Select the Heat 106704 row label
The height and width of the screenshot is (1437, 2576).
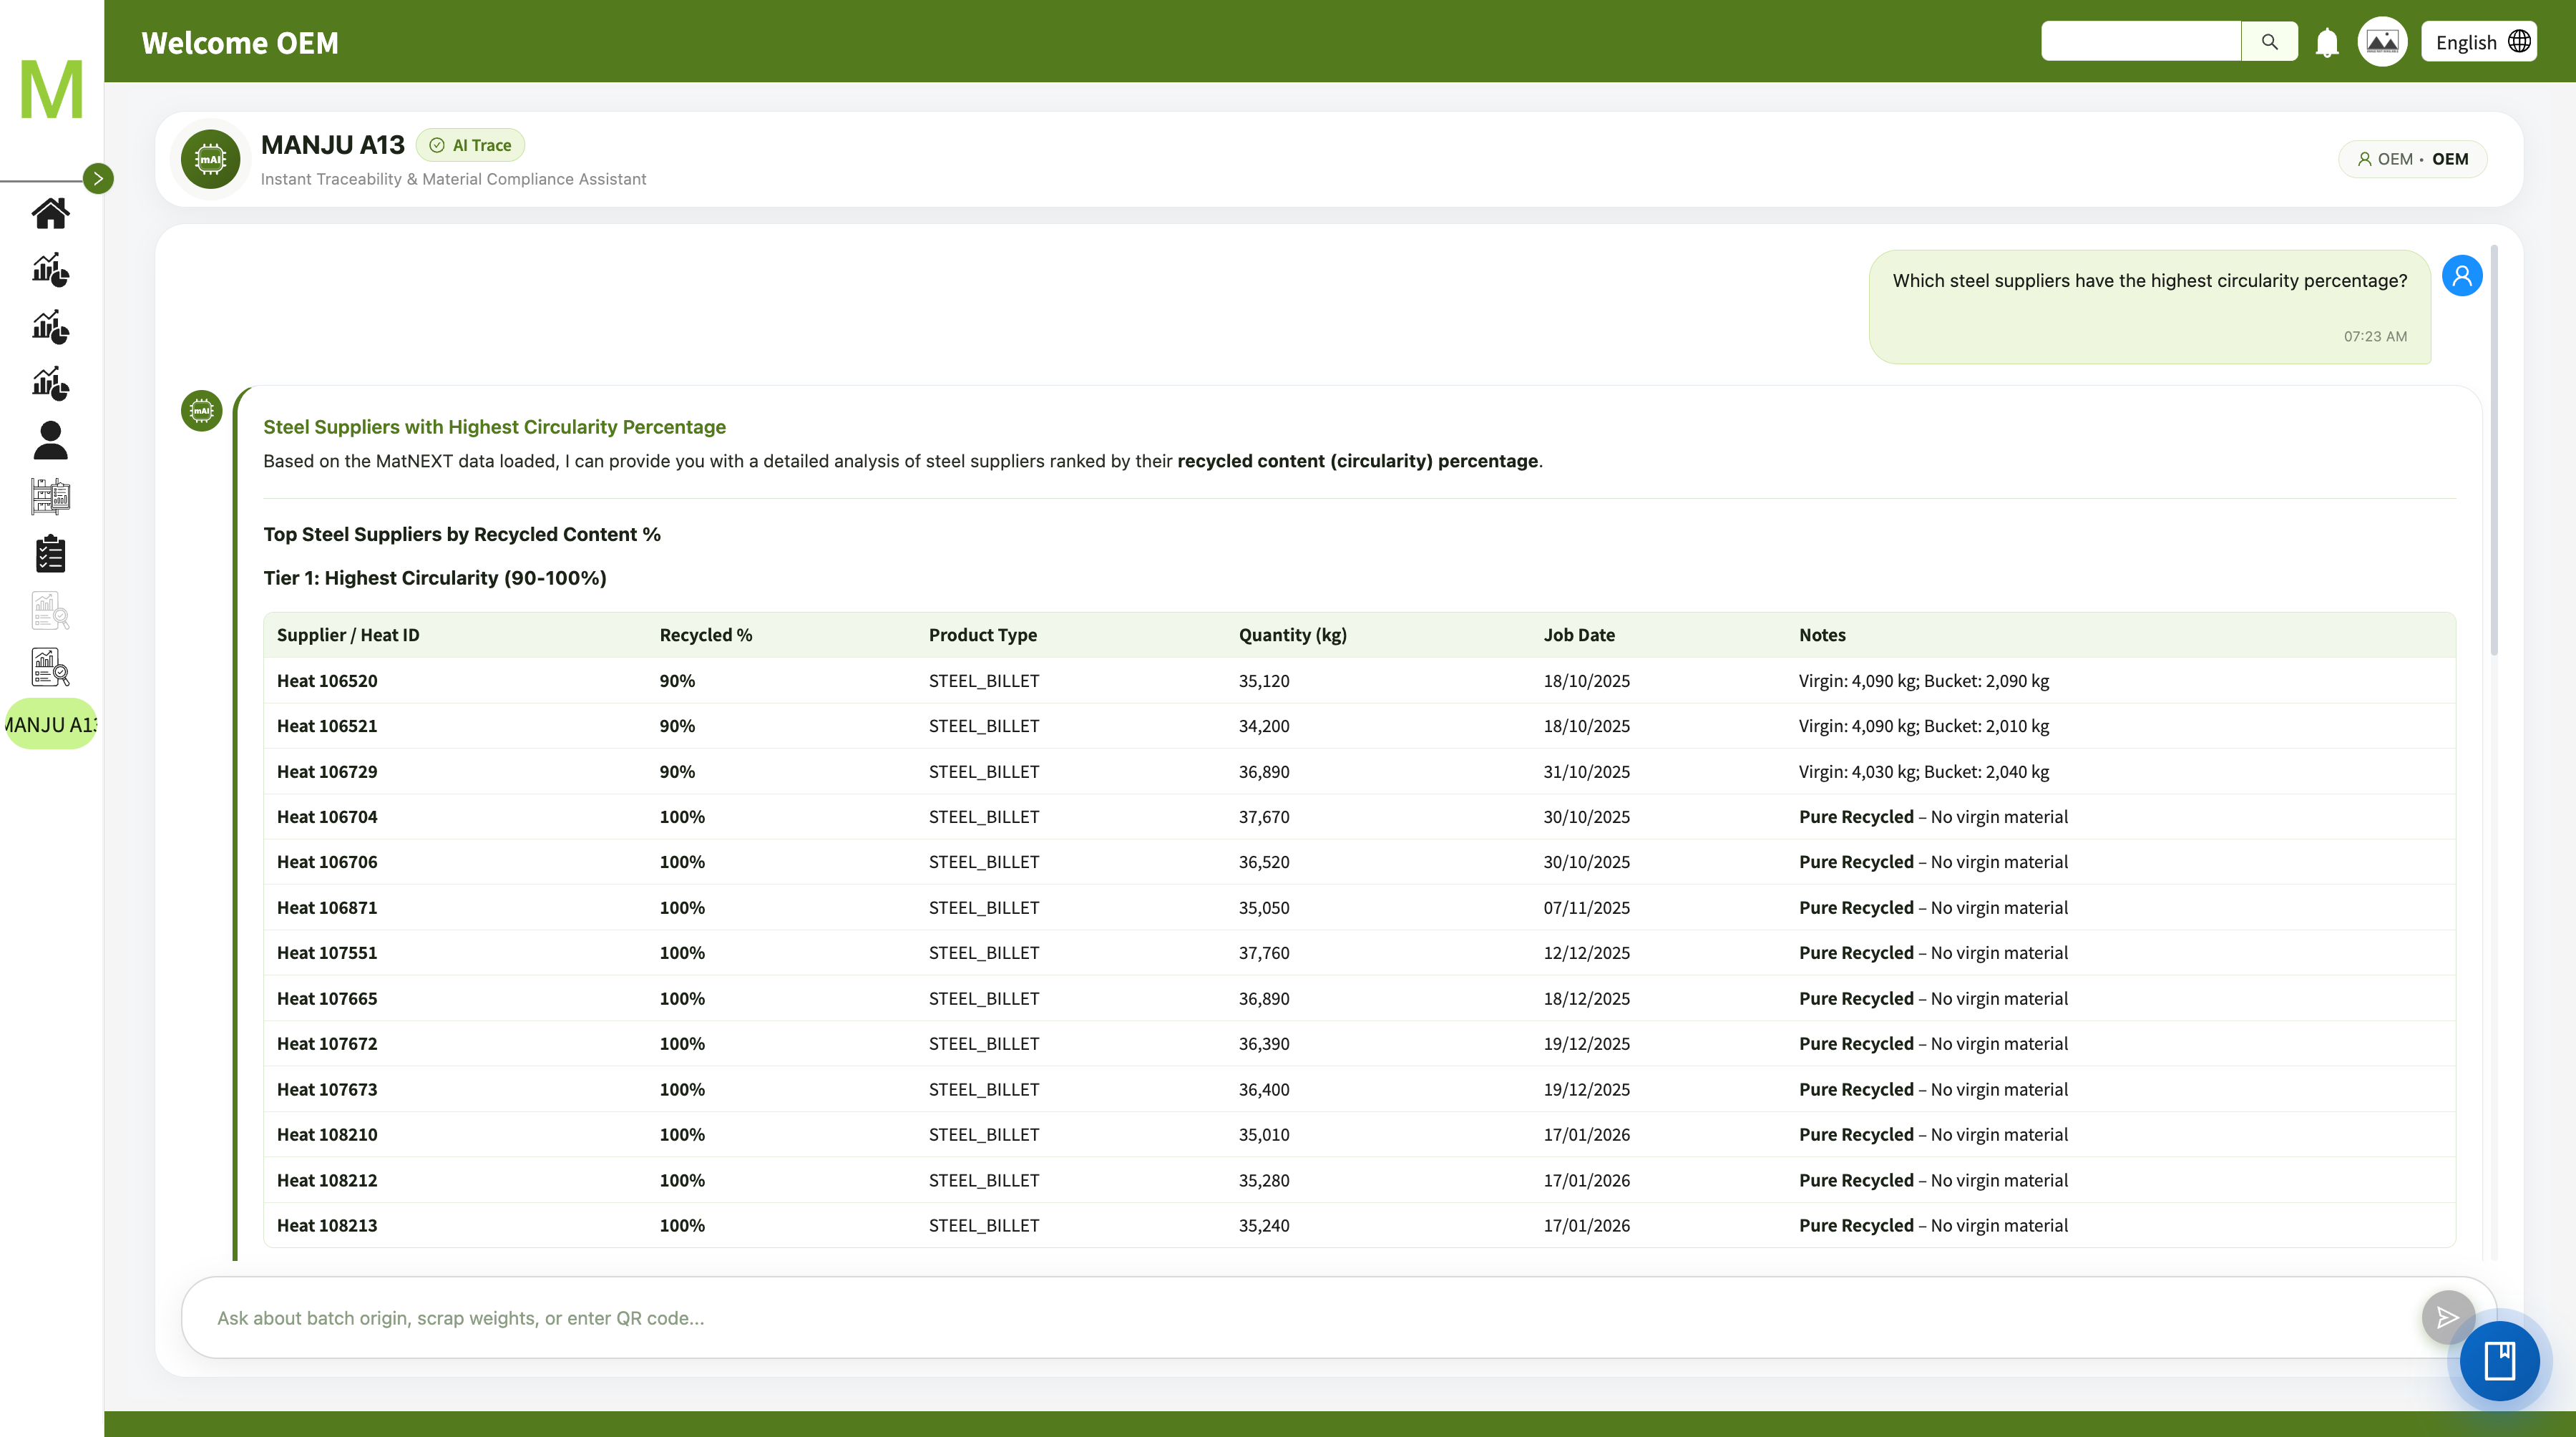(327, 817)
